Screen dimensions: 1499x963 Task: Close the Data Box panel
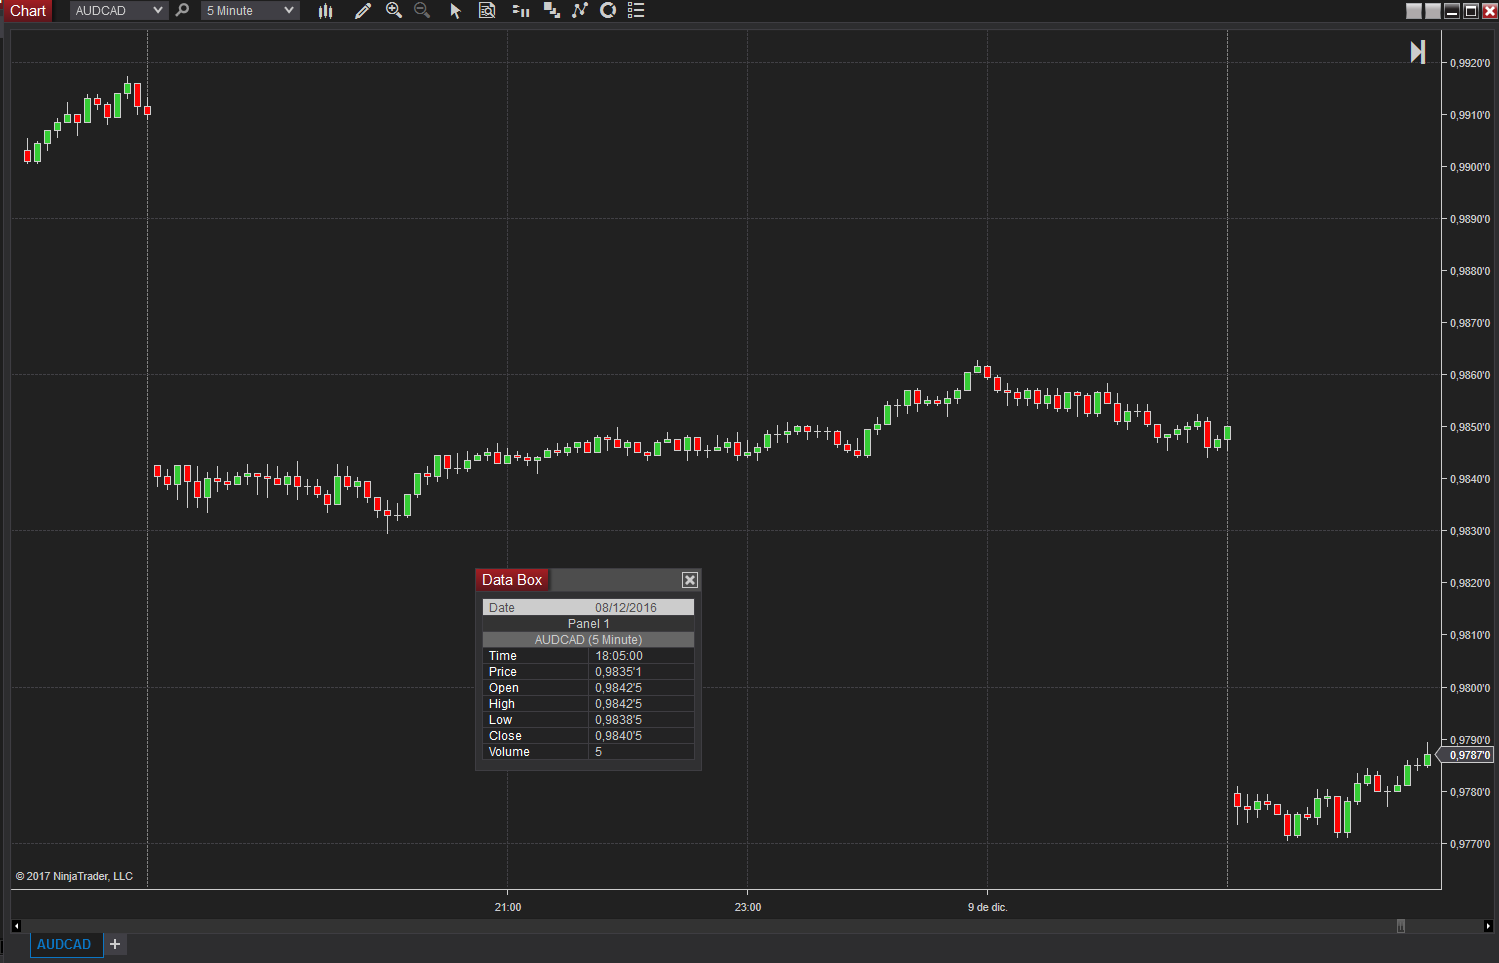pyautogui.click(x=689, y=580)
